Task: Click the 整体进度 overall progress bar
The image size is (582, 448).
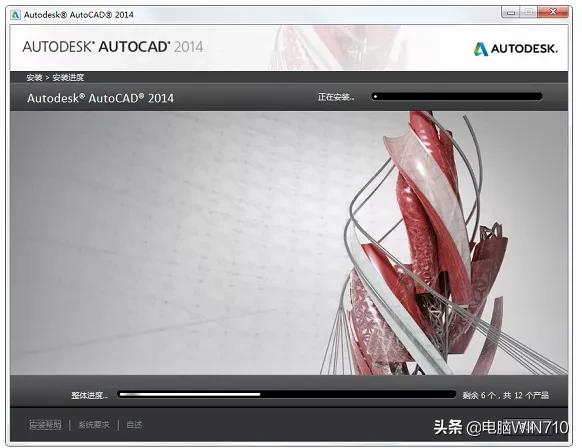Action: 287,395
